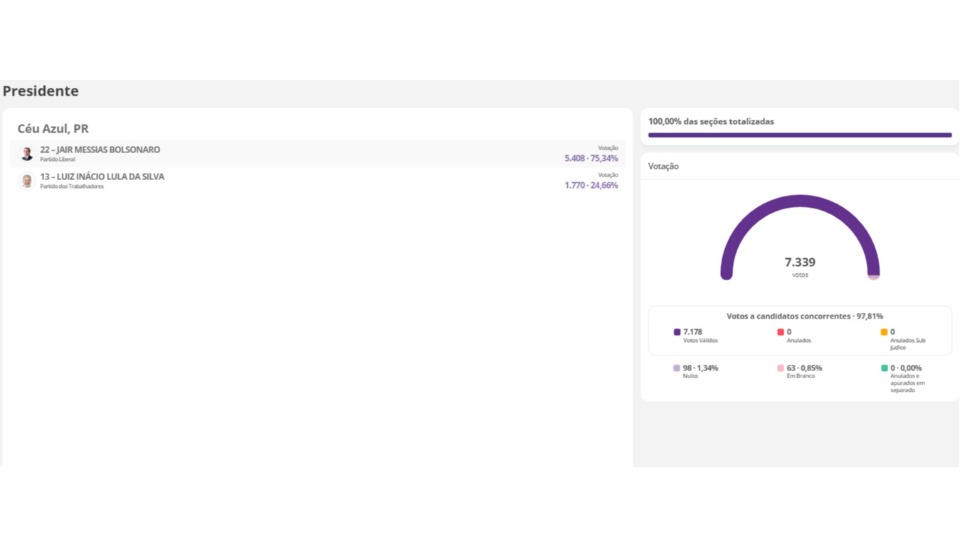Select the 13 – LUIZ INÁCIO LULA DA SILVA name
Viewport: 960px width, 540px height.
click(x=102, y=177)
